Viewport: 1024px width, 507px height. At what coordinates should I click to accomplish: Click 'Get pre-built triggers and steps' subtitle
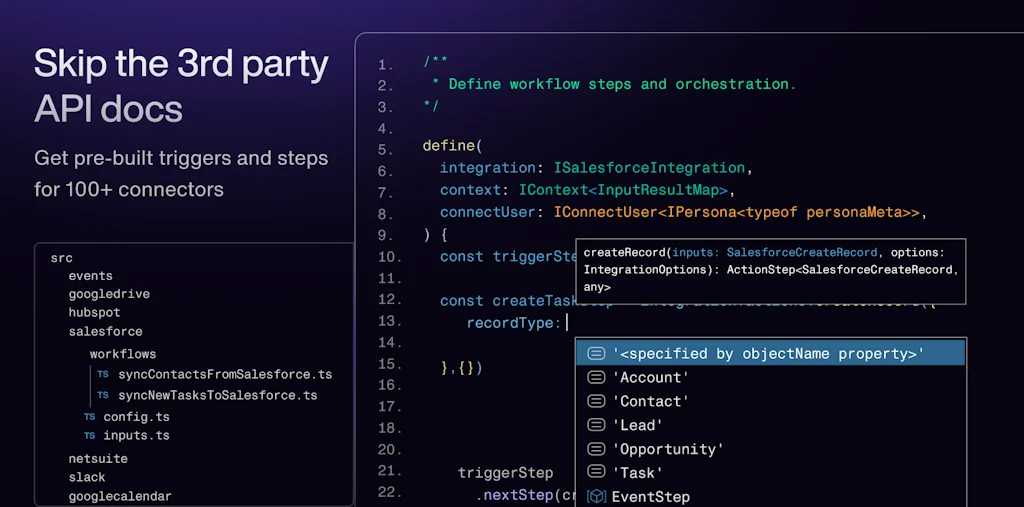pos(181,158)
